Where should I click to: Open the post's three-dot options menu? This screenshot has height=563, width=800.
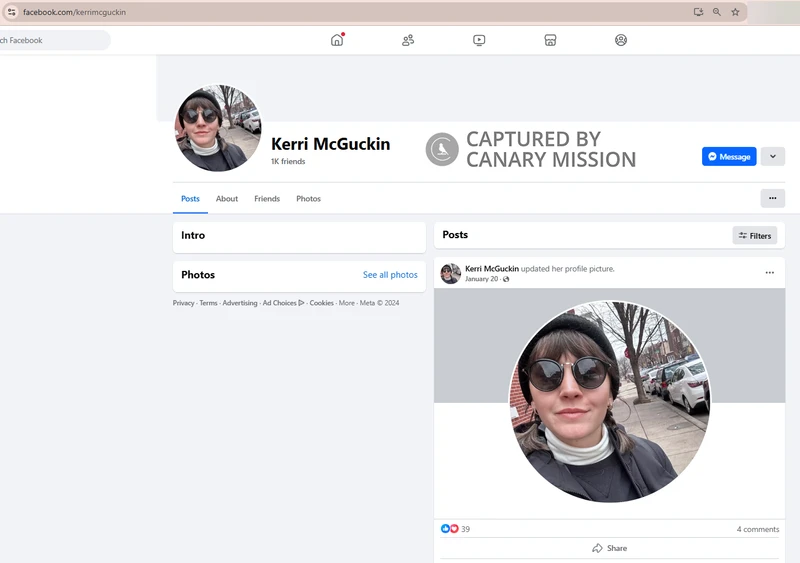[769, 273]
